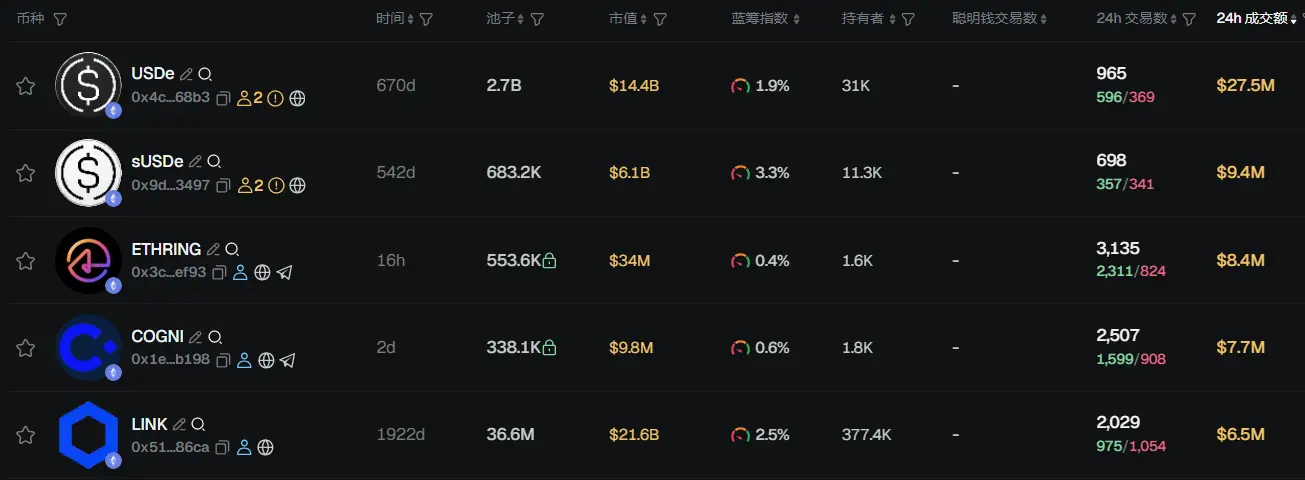Open the COGNI token name link
The width and height of the screenshot is (1305, 480).
[x=157, y=336]
